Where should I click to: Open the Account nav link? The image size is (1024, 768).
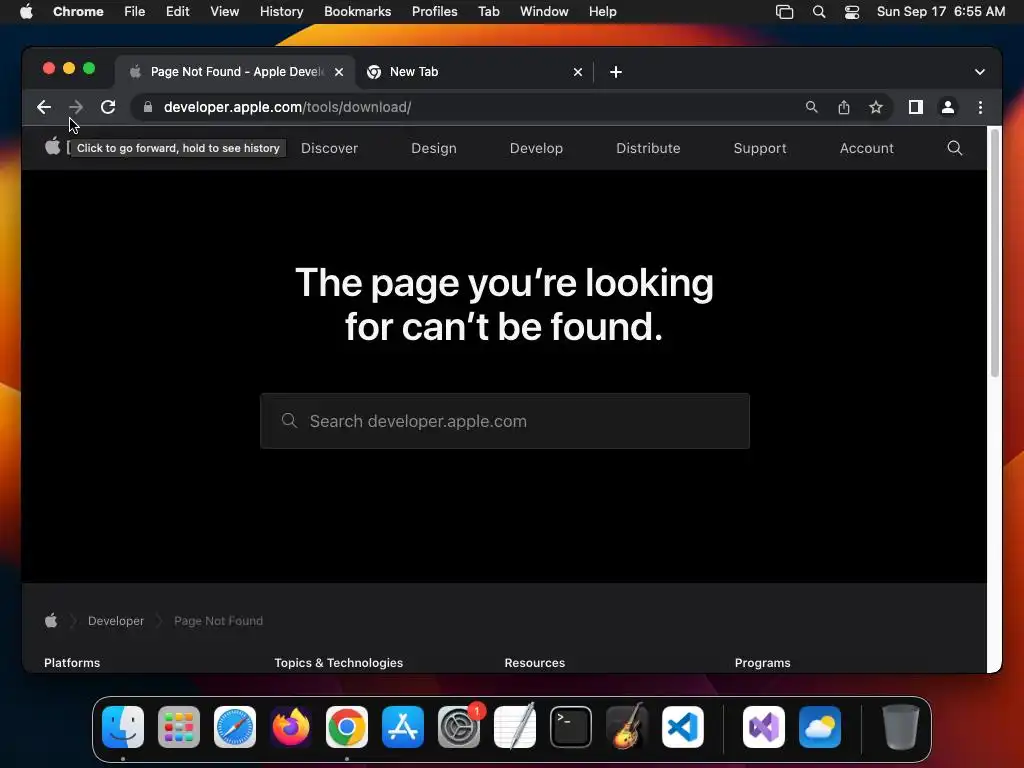pos(867,148)
